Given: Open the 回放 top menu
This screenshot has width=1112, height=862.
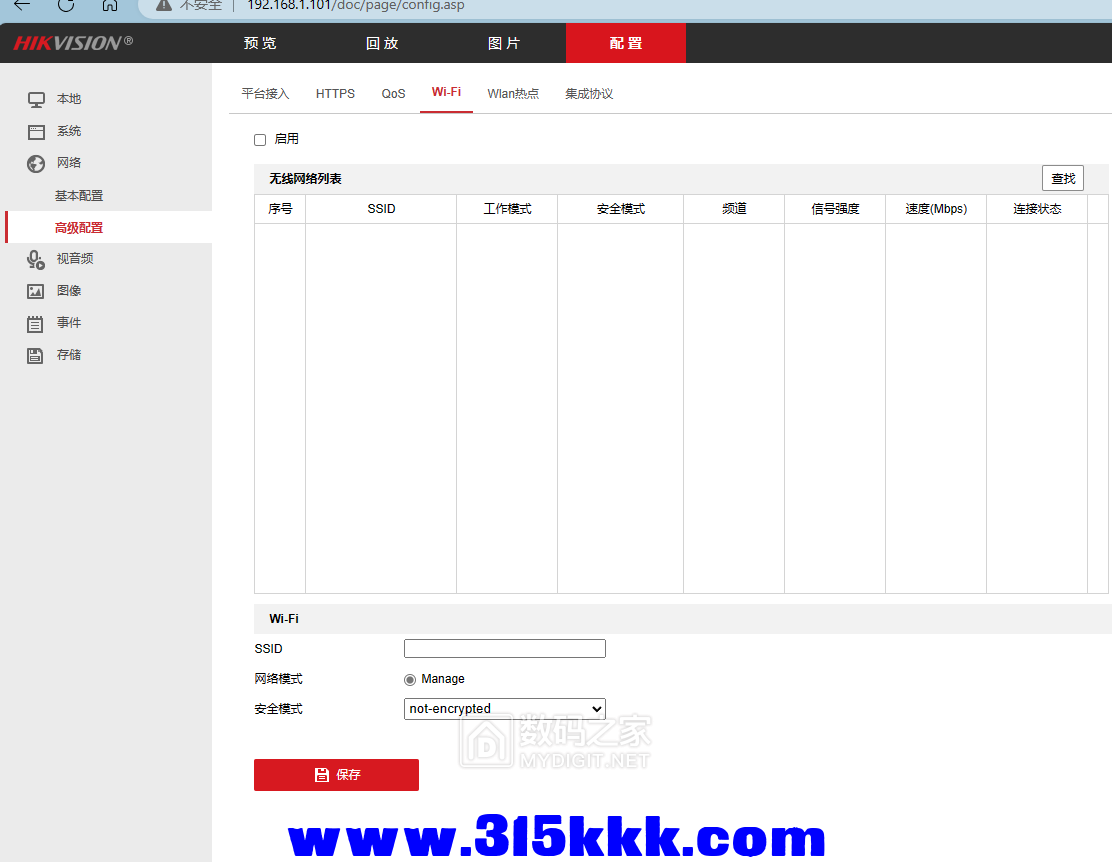Looking at the screenshot, I should point(382,43).
